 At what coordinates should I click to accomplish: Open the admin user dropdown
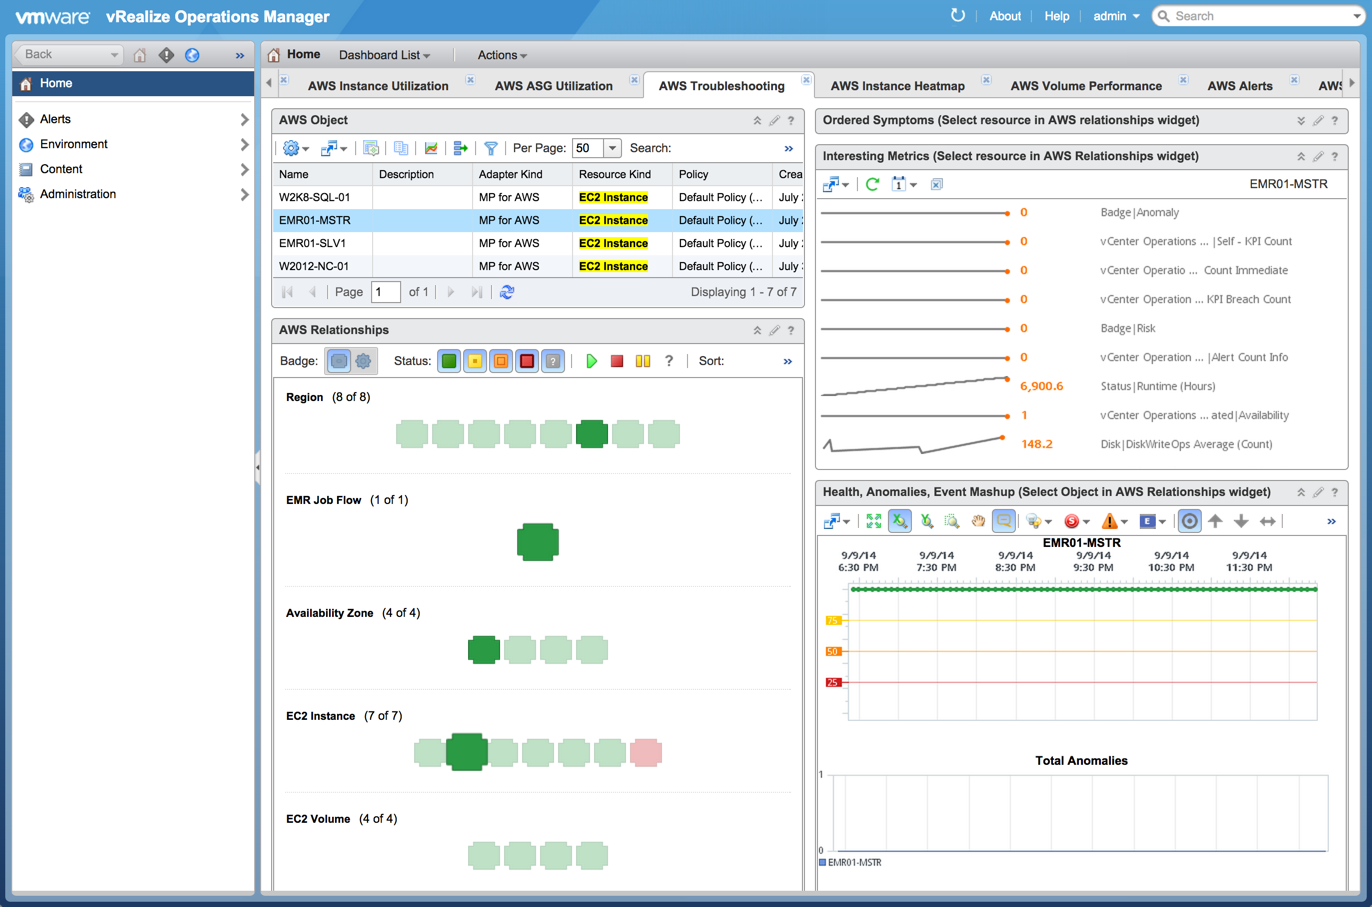1116,16
